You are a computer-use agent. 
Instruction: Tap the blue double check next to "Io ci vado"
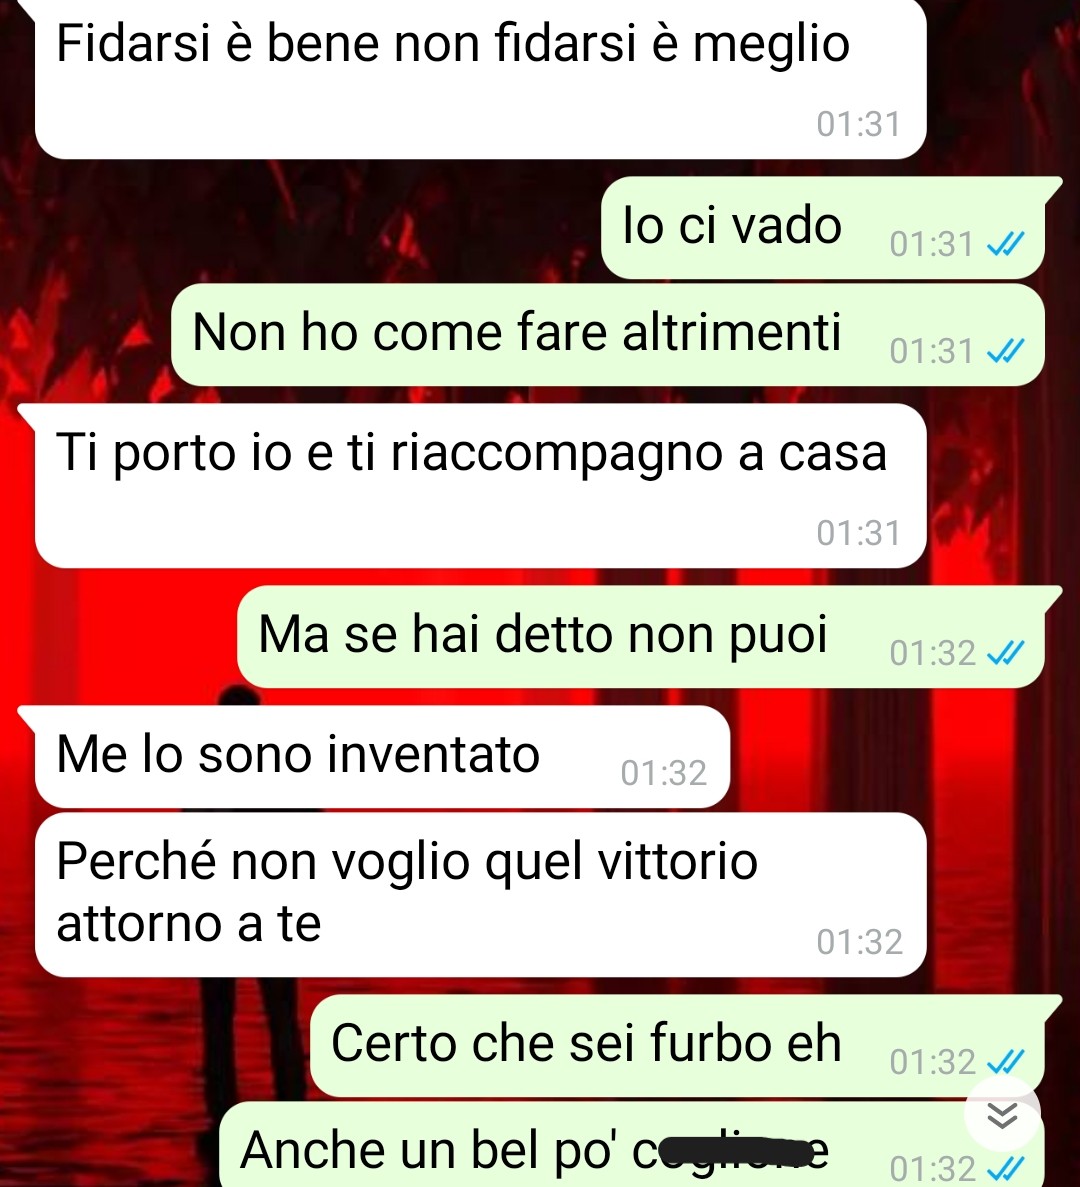pyautogui.click(x=1006, y=244)
